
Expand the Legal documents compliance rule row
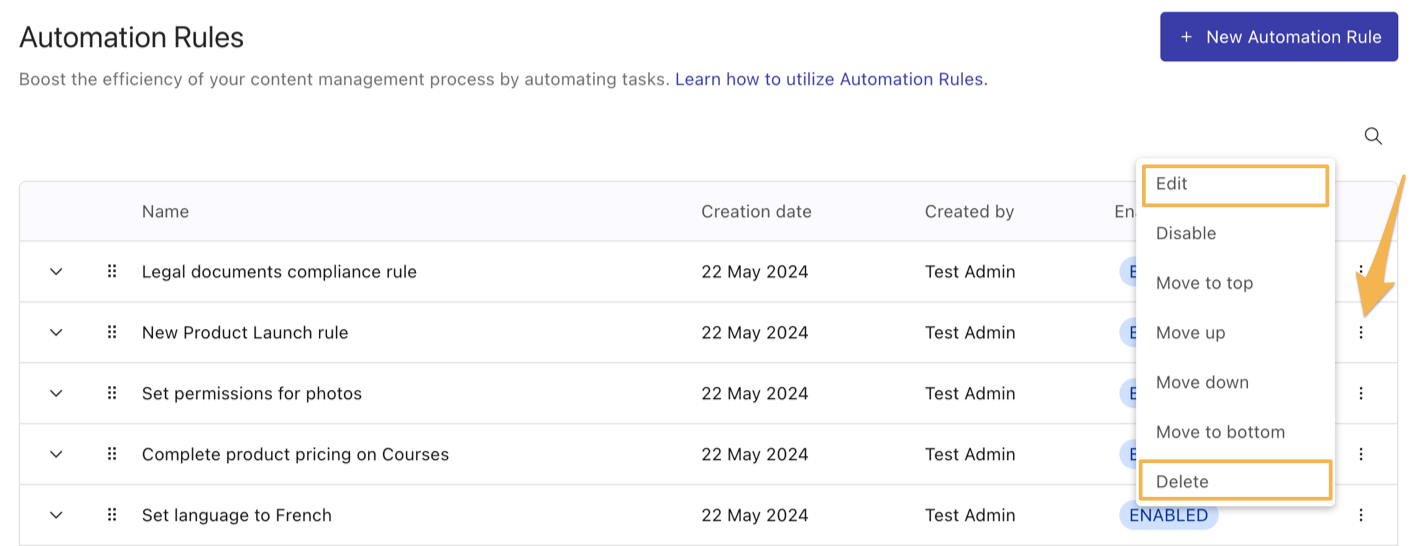[x=56, y=272]
